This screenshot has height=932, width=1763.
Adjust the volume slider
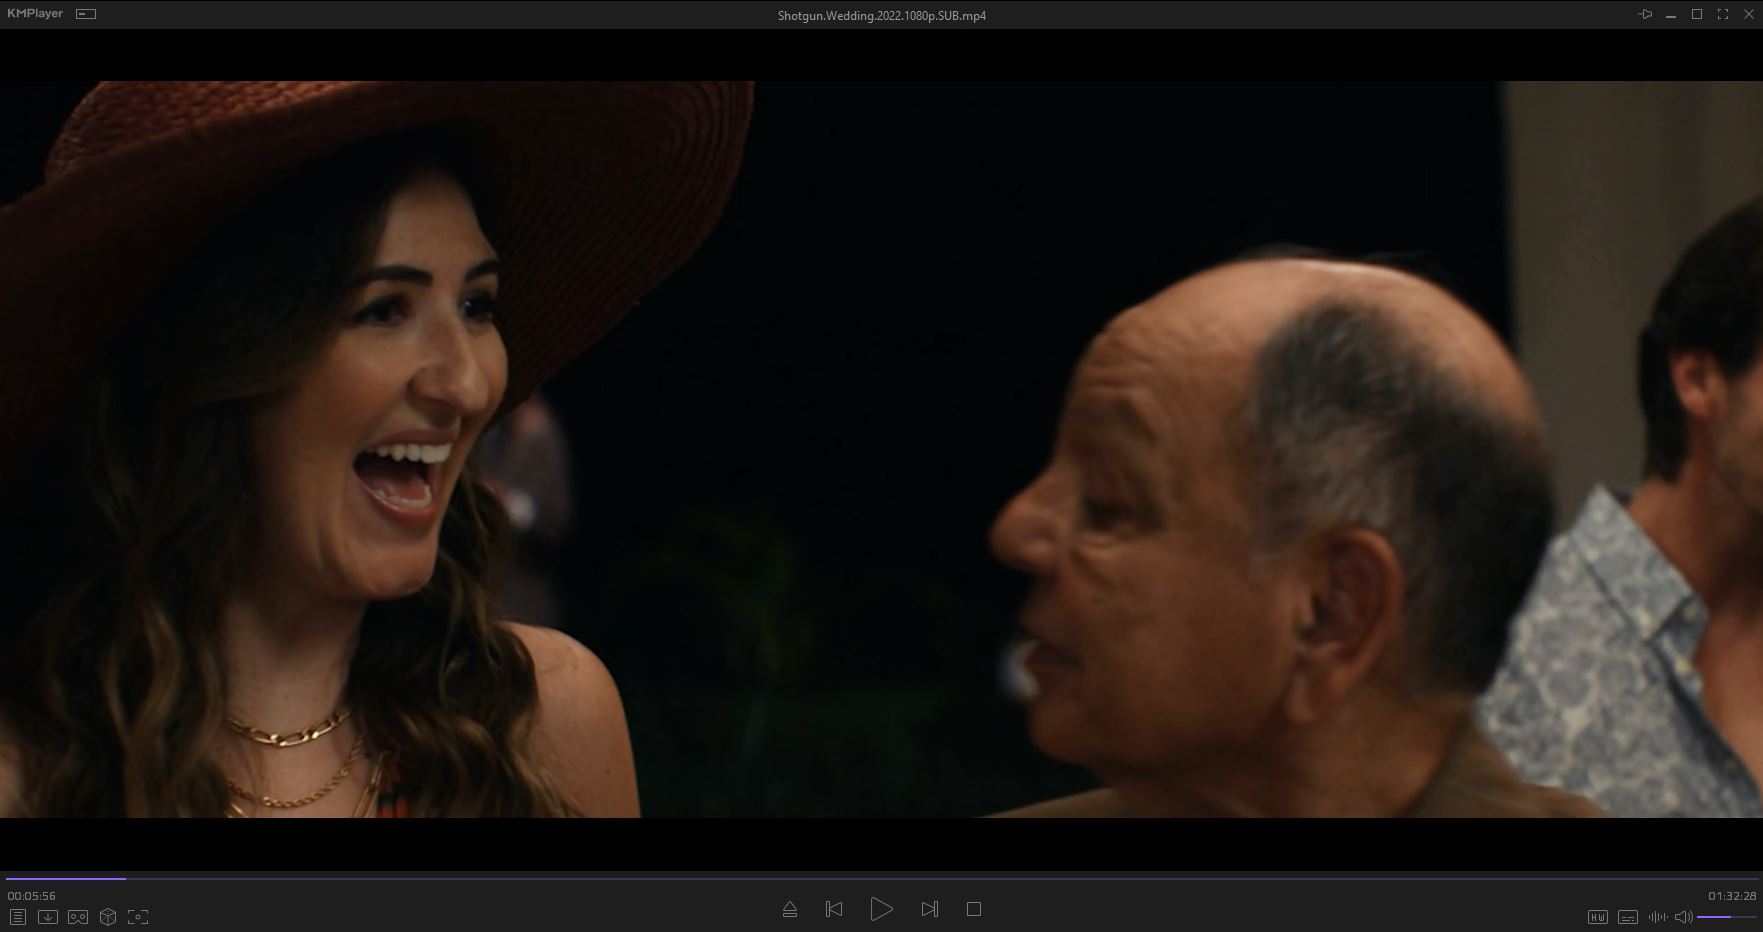pos(1726,917)
